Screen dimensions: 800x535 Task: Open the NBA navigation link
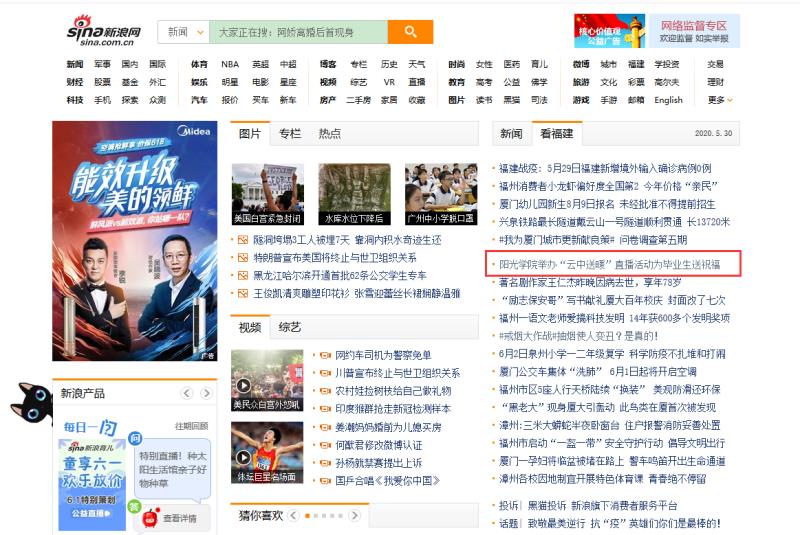click(x=230, y=64)
